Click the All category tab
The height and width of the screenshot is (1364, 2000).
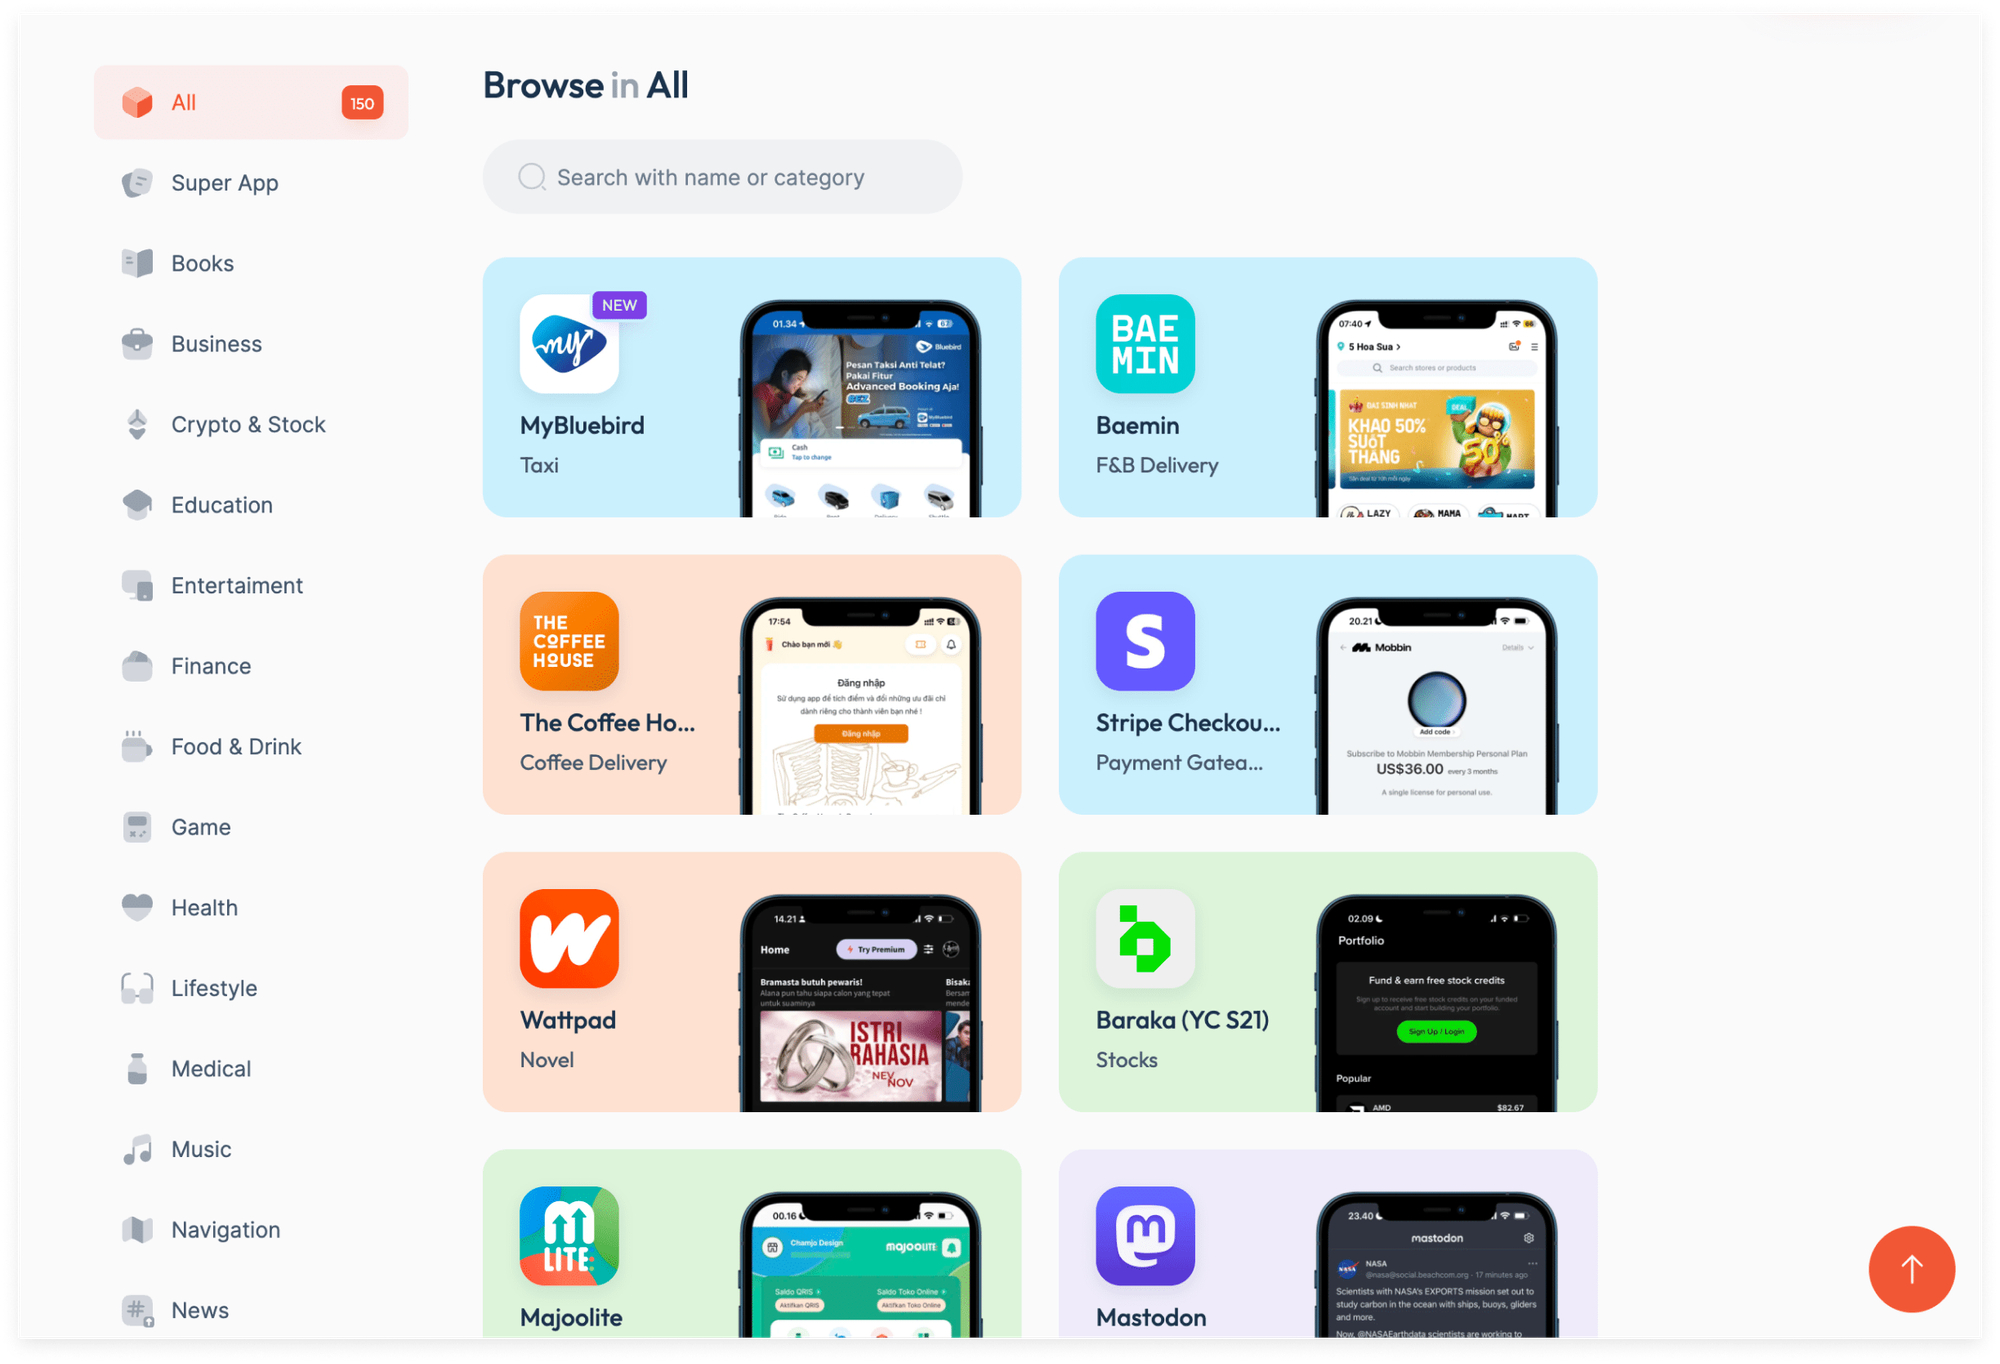pyautogui.click(x=251, y=102)
